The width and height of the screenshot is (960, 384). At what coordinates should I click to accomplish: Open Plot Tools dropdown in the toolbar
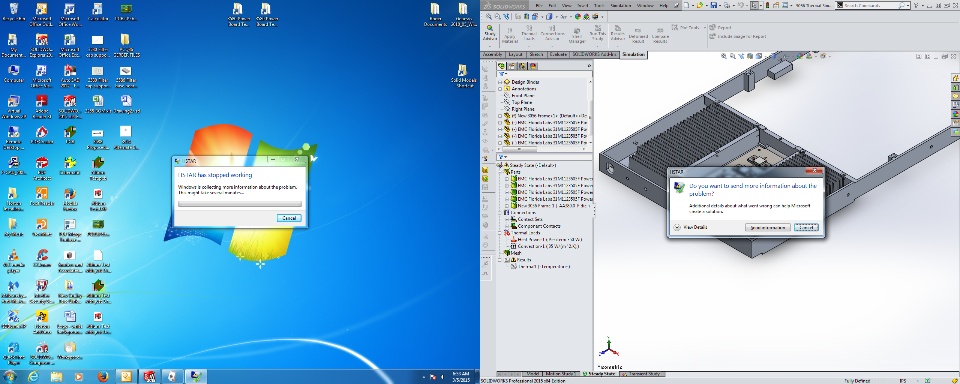689,28
